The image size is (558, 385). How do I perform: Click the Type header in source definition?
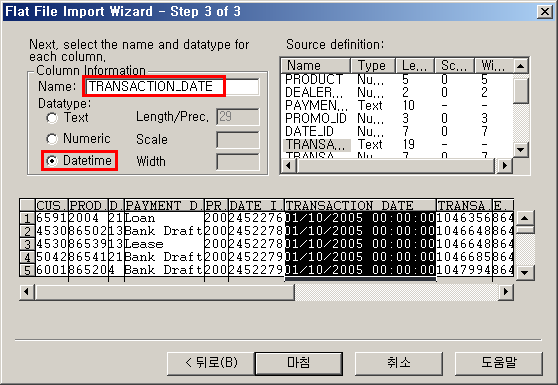(x=373, y=66)
